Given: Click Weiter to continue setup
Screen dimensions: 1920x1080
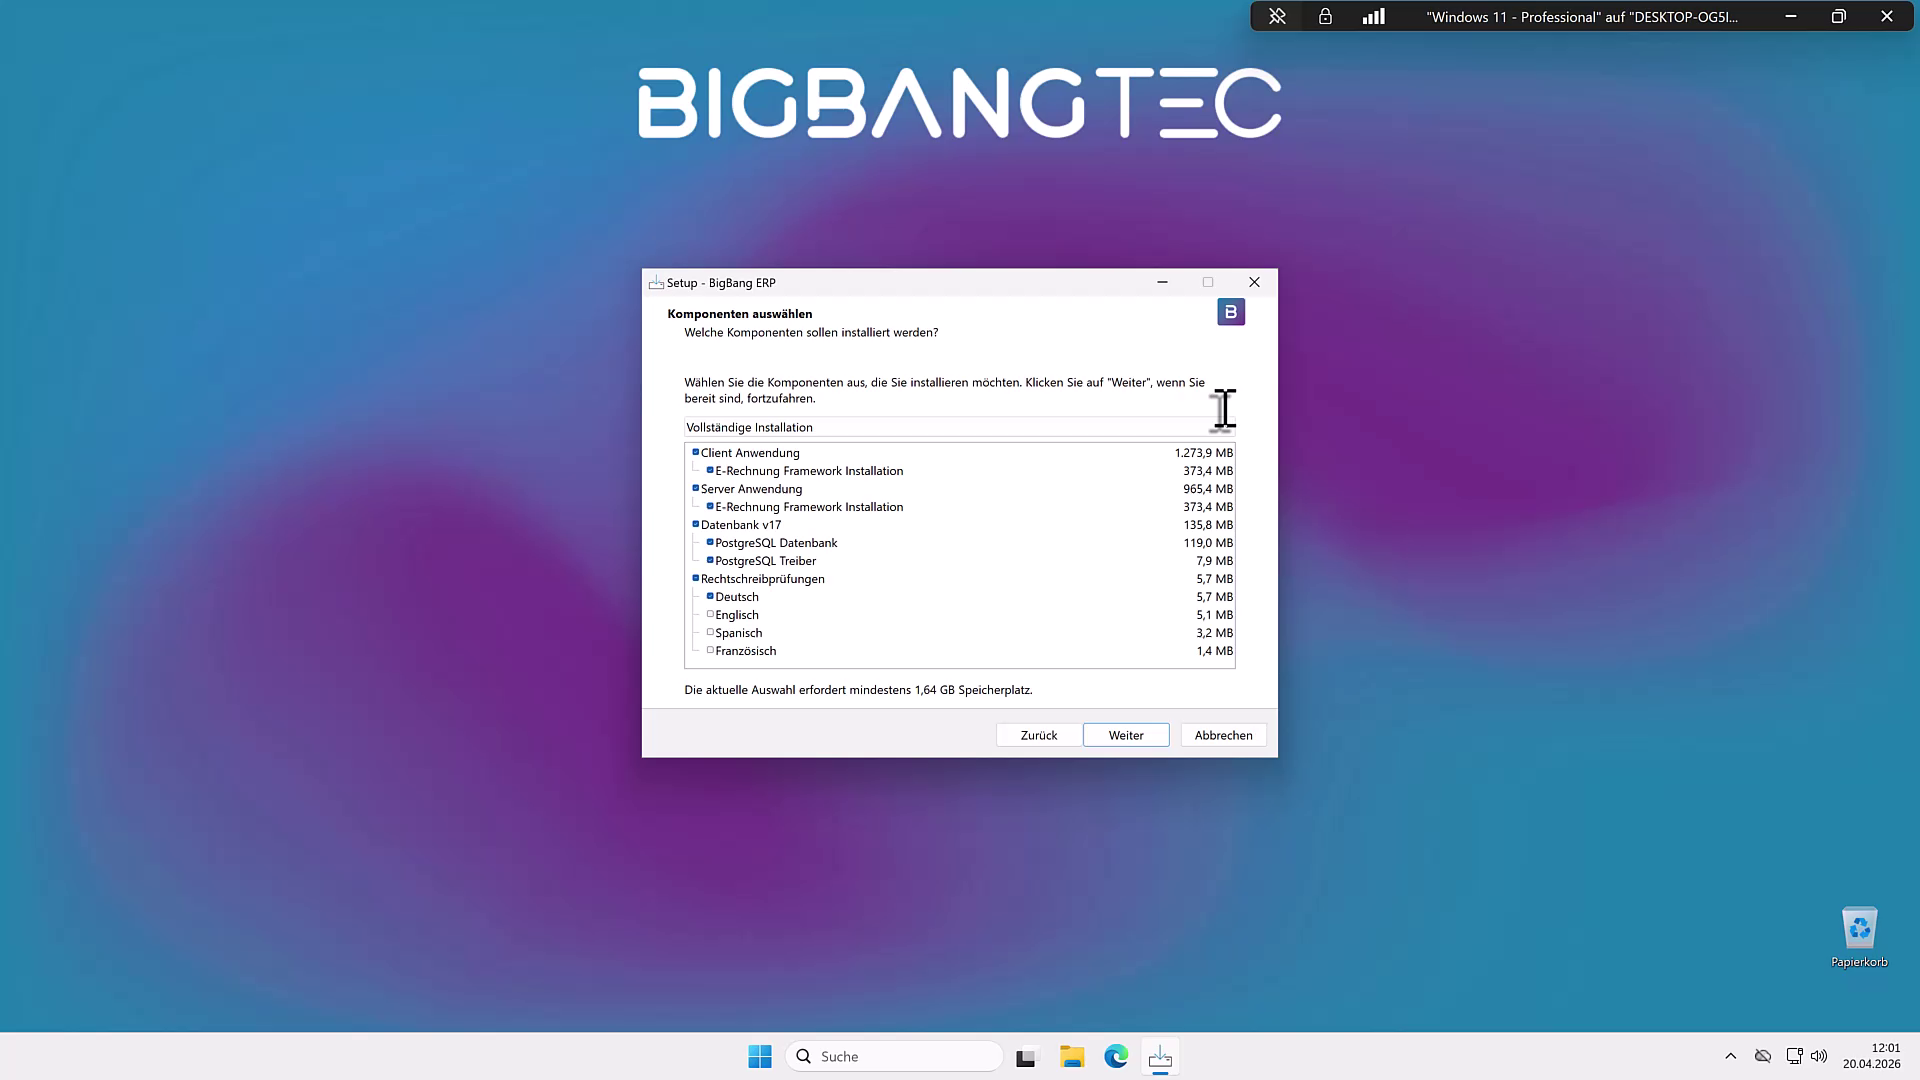Looking at the screenshot, I should pos(1126,735).
